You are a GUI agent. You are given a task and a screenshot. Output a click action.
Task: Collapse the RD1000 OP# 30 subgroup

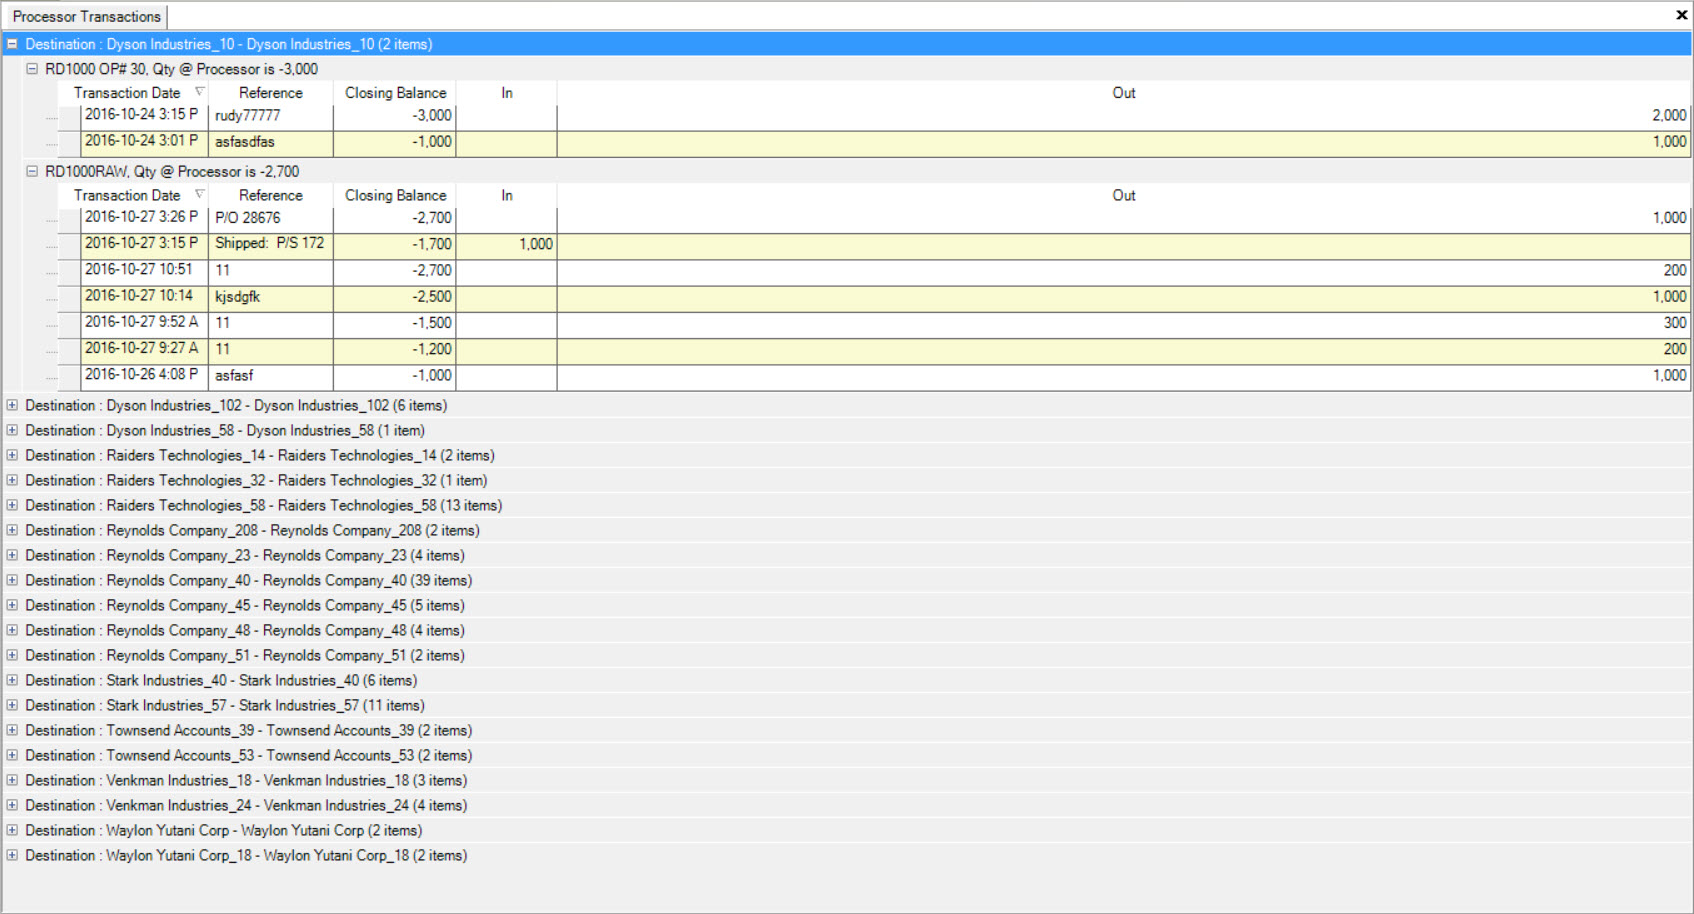pos(32,69)
